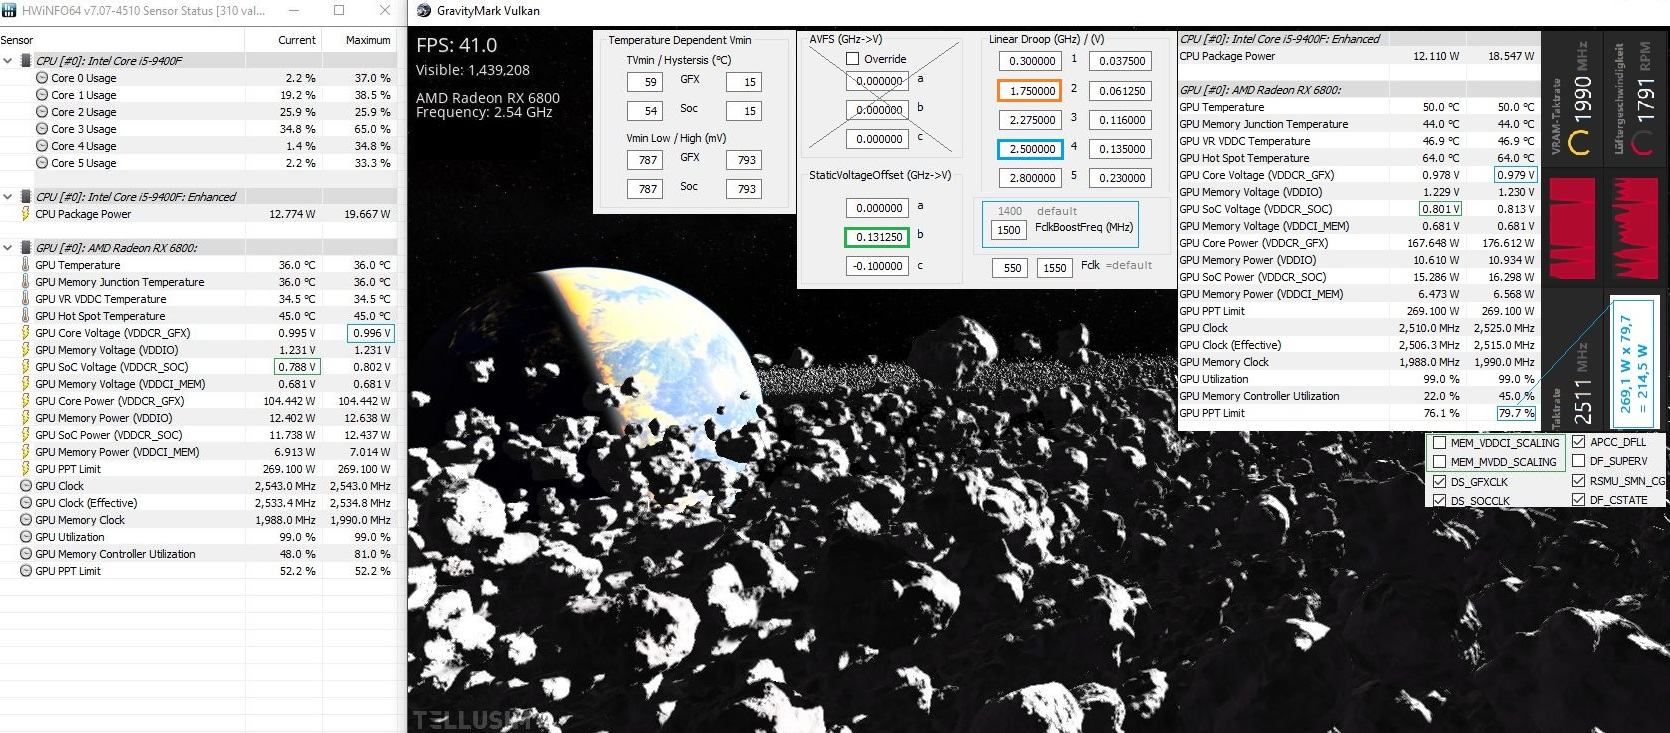Check the MEM_MVDD_SCALING checkbox
Image resolution: width=1670 pixels, height=733 pixels.
1439,462
